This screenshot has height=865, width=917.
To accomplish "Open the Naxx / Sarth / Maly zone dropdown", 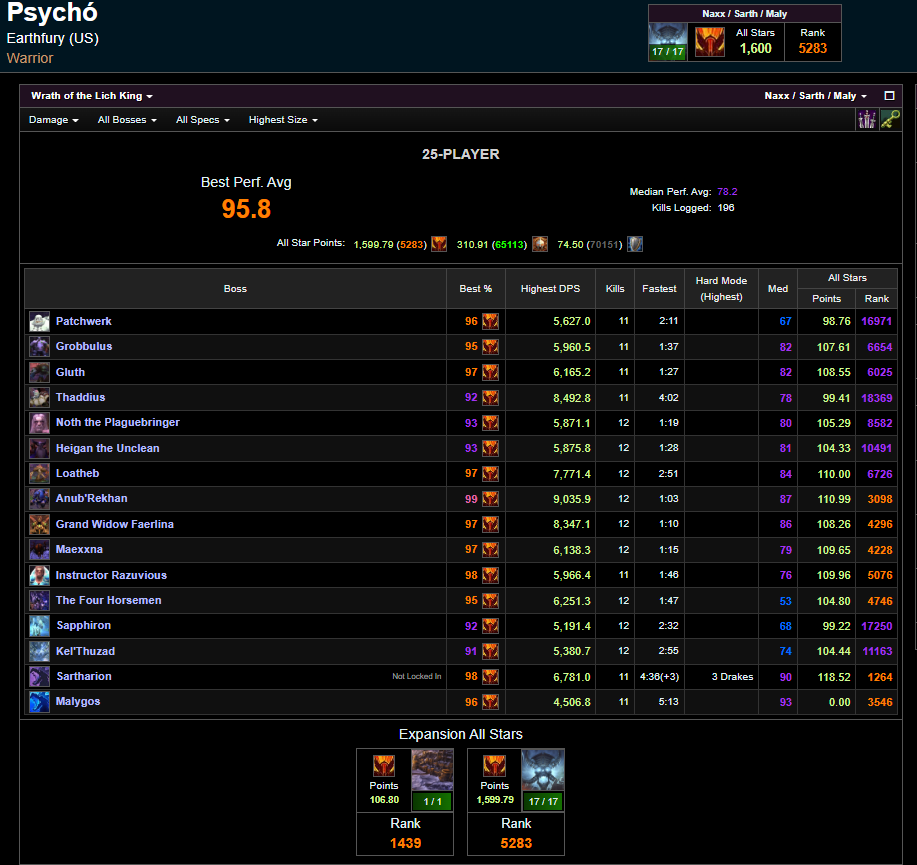I will (x=815, y=96).
